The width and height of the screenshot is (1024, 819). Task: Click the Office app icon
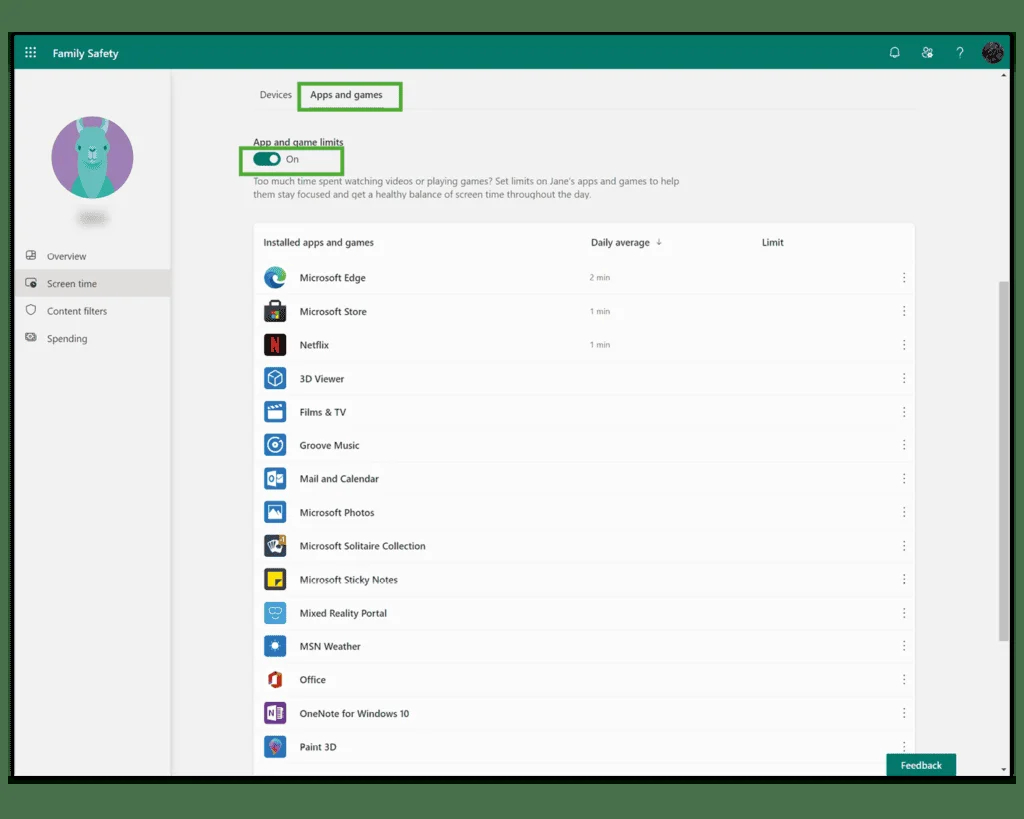tap(275, 679)
